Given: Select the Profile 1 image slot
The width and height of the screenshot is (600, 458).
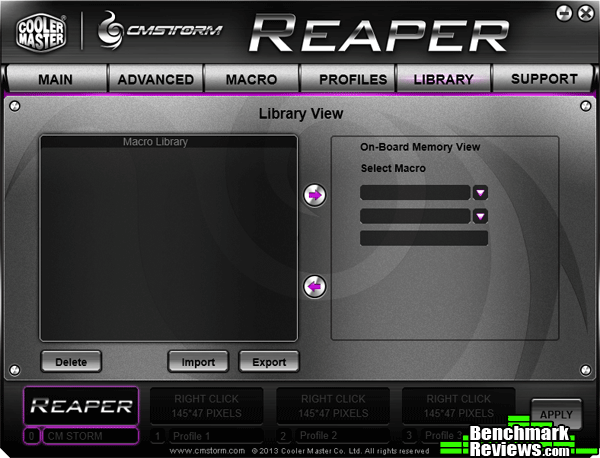Looking at the screenshot, I should pyautogui.click(x=207, y=406).
